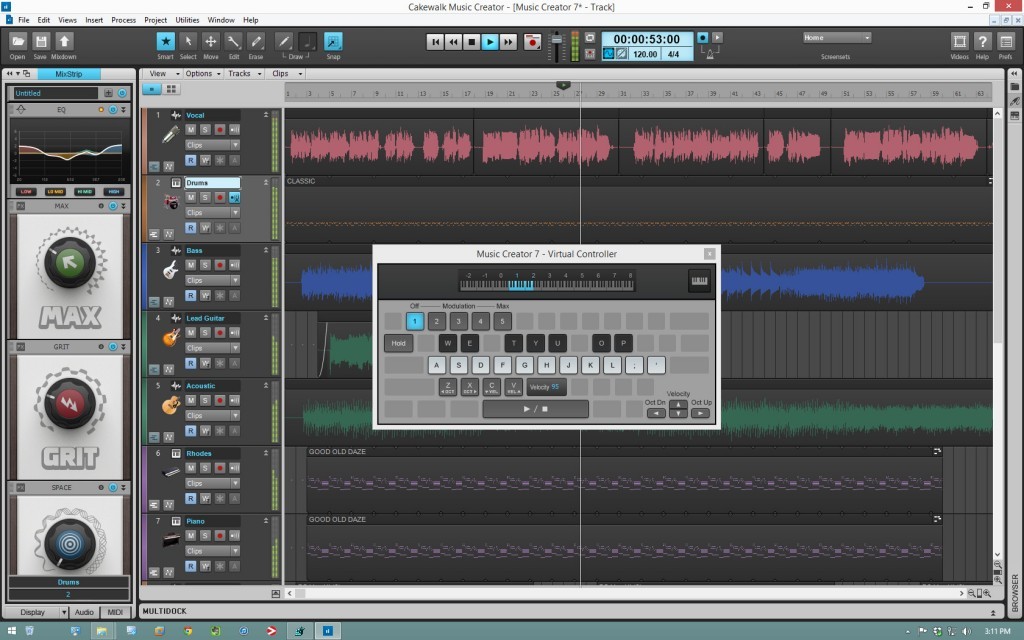Click the Help question mark toolbar icon
This screenshot has height=640, width=1024.
[x=982, y=42]
